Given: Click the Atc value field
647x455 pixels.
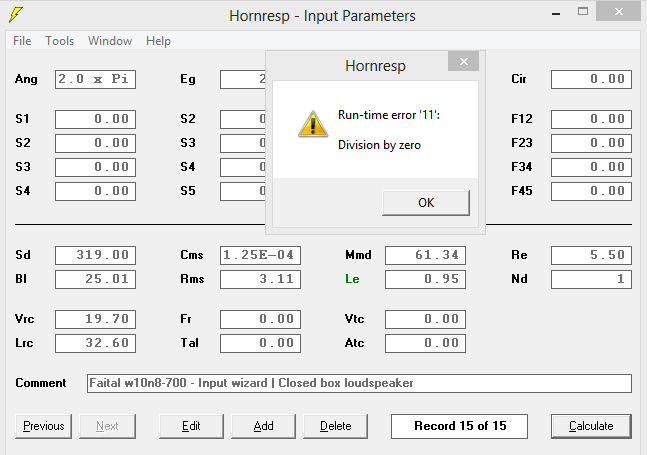Looking at the screenshot, I should point(425,343).
